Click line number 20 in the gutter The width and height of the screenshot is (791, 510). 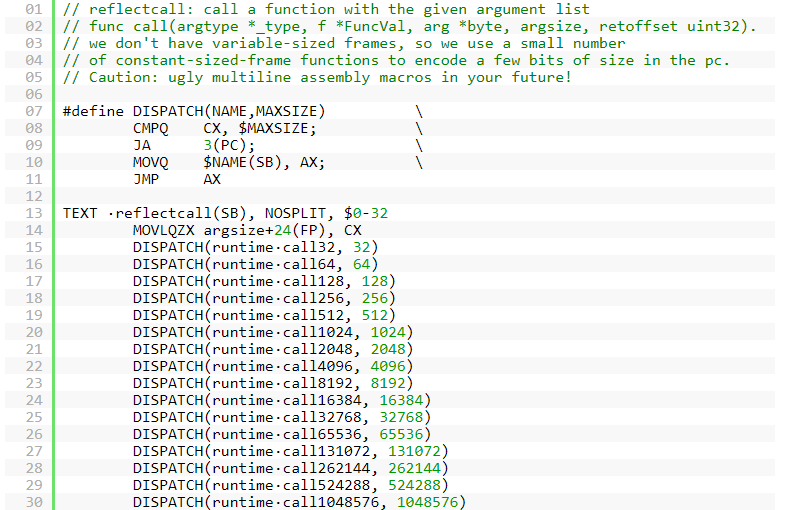(x=34, y=332)
